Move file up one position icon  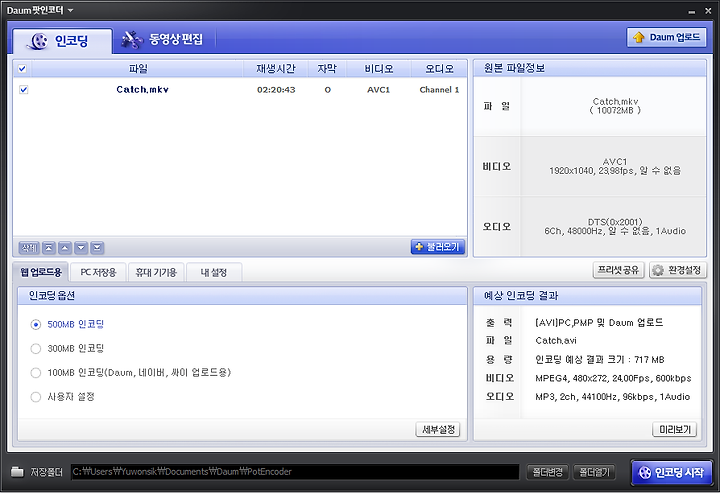(x=65, y=248)
